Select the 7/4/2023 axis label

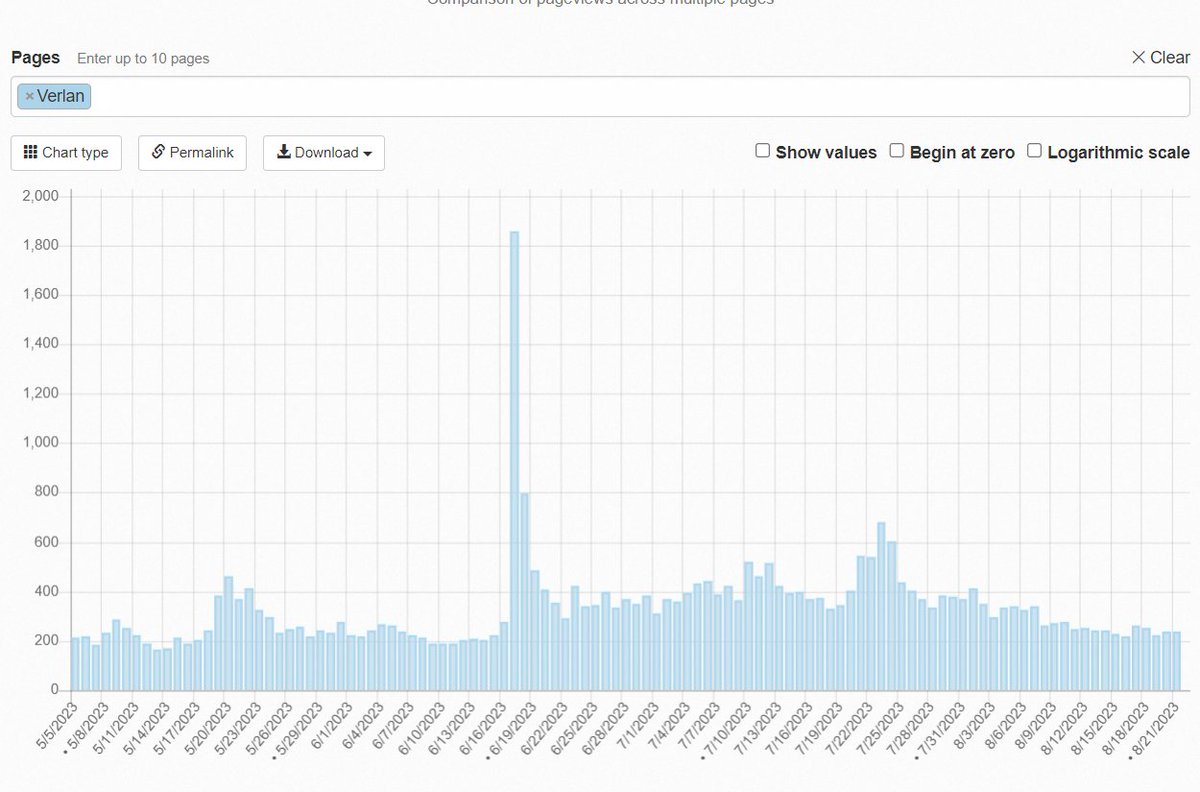click(669, 725)
